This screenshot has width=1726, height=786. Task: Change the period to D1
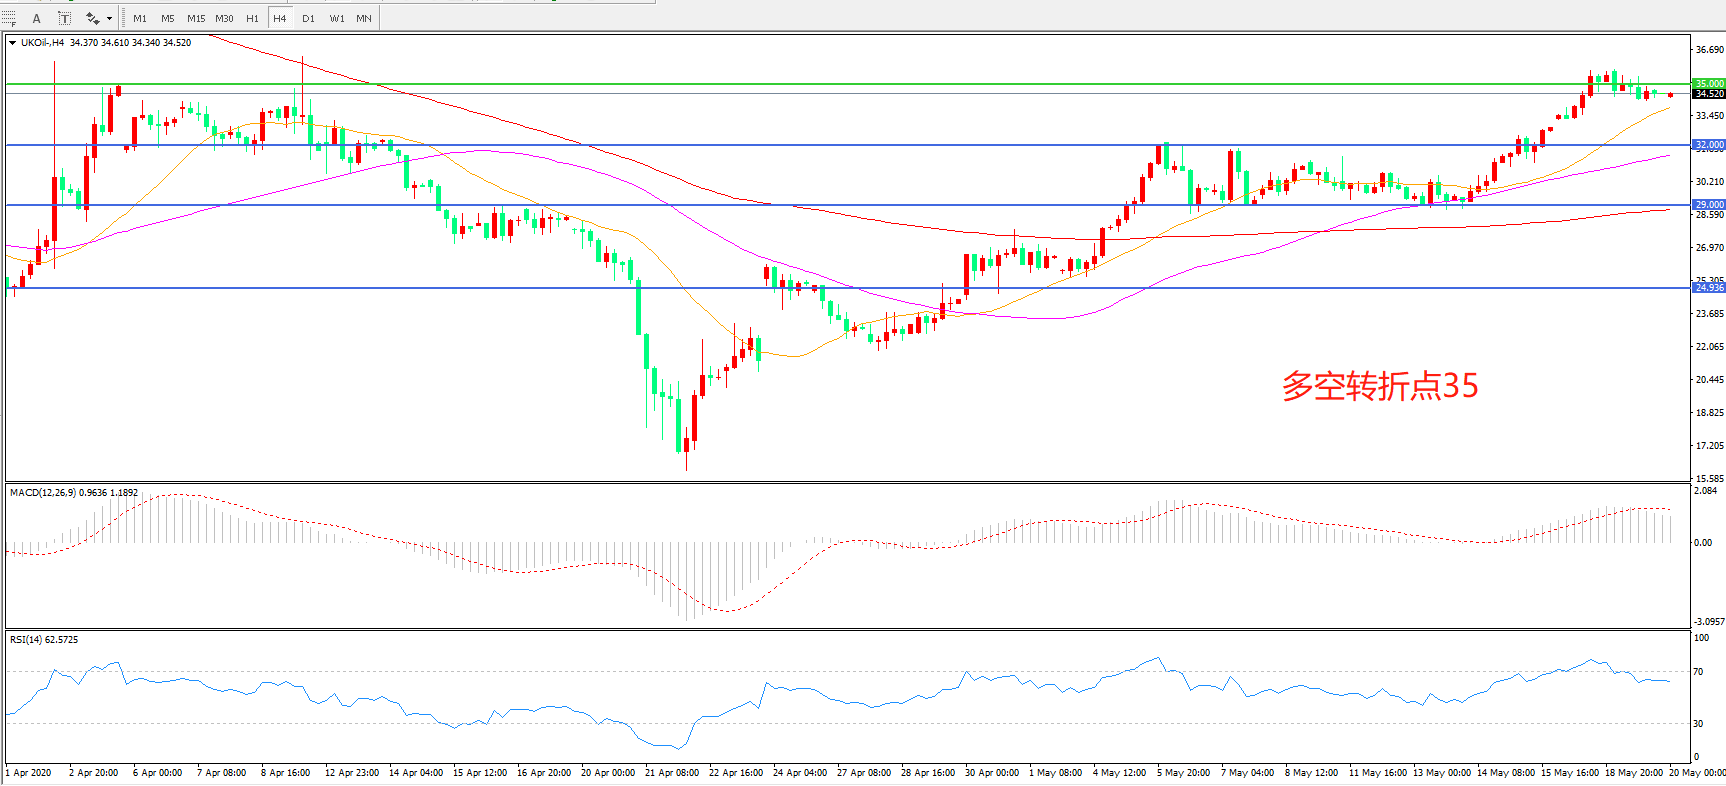pyautogui.click(x=308, y=18)
